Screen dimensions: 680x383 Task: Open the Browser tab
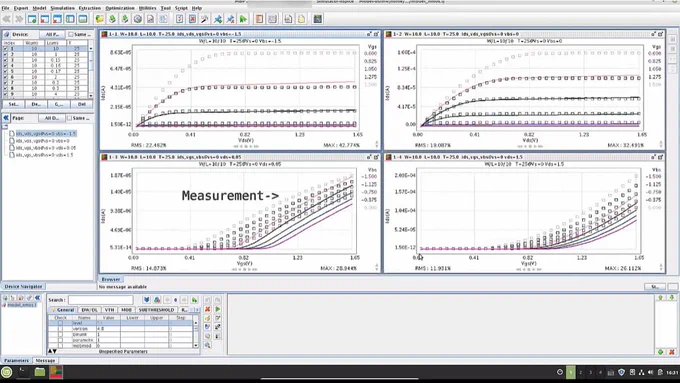111,279
